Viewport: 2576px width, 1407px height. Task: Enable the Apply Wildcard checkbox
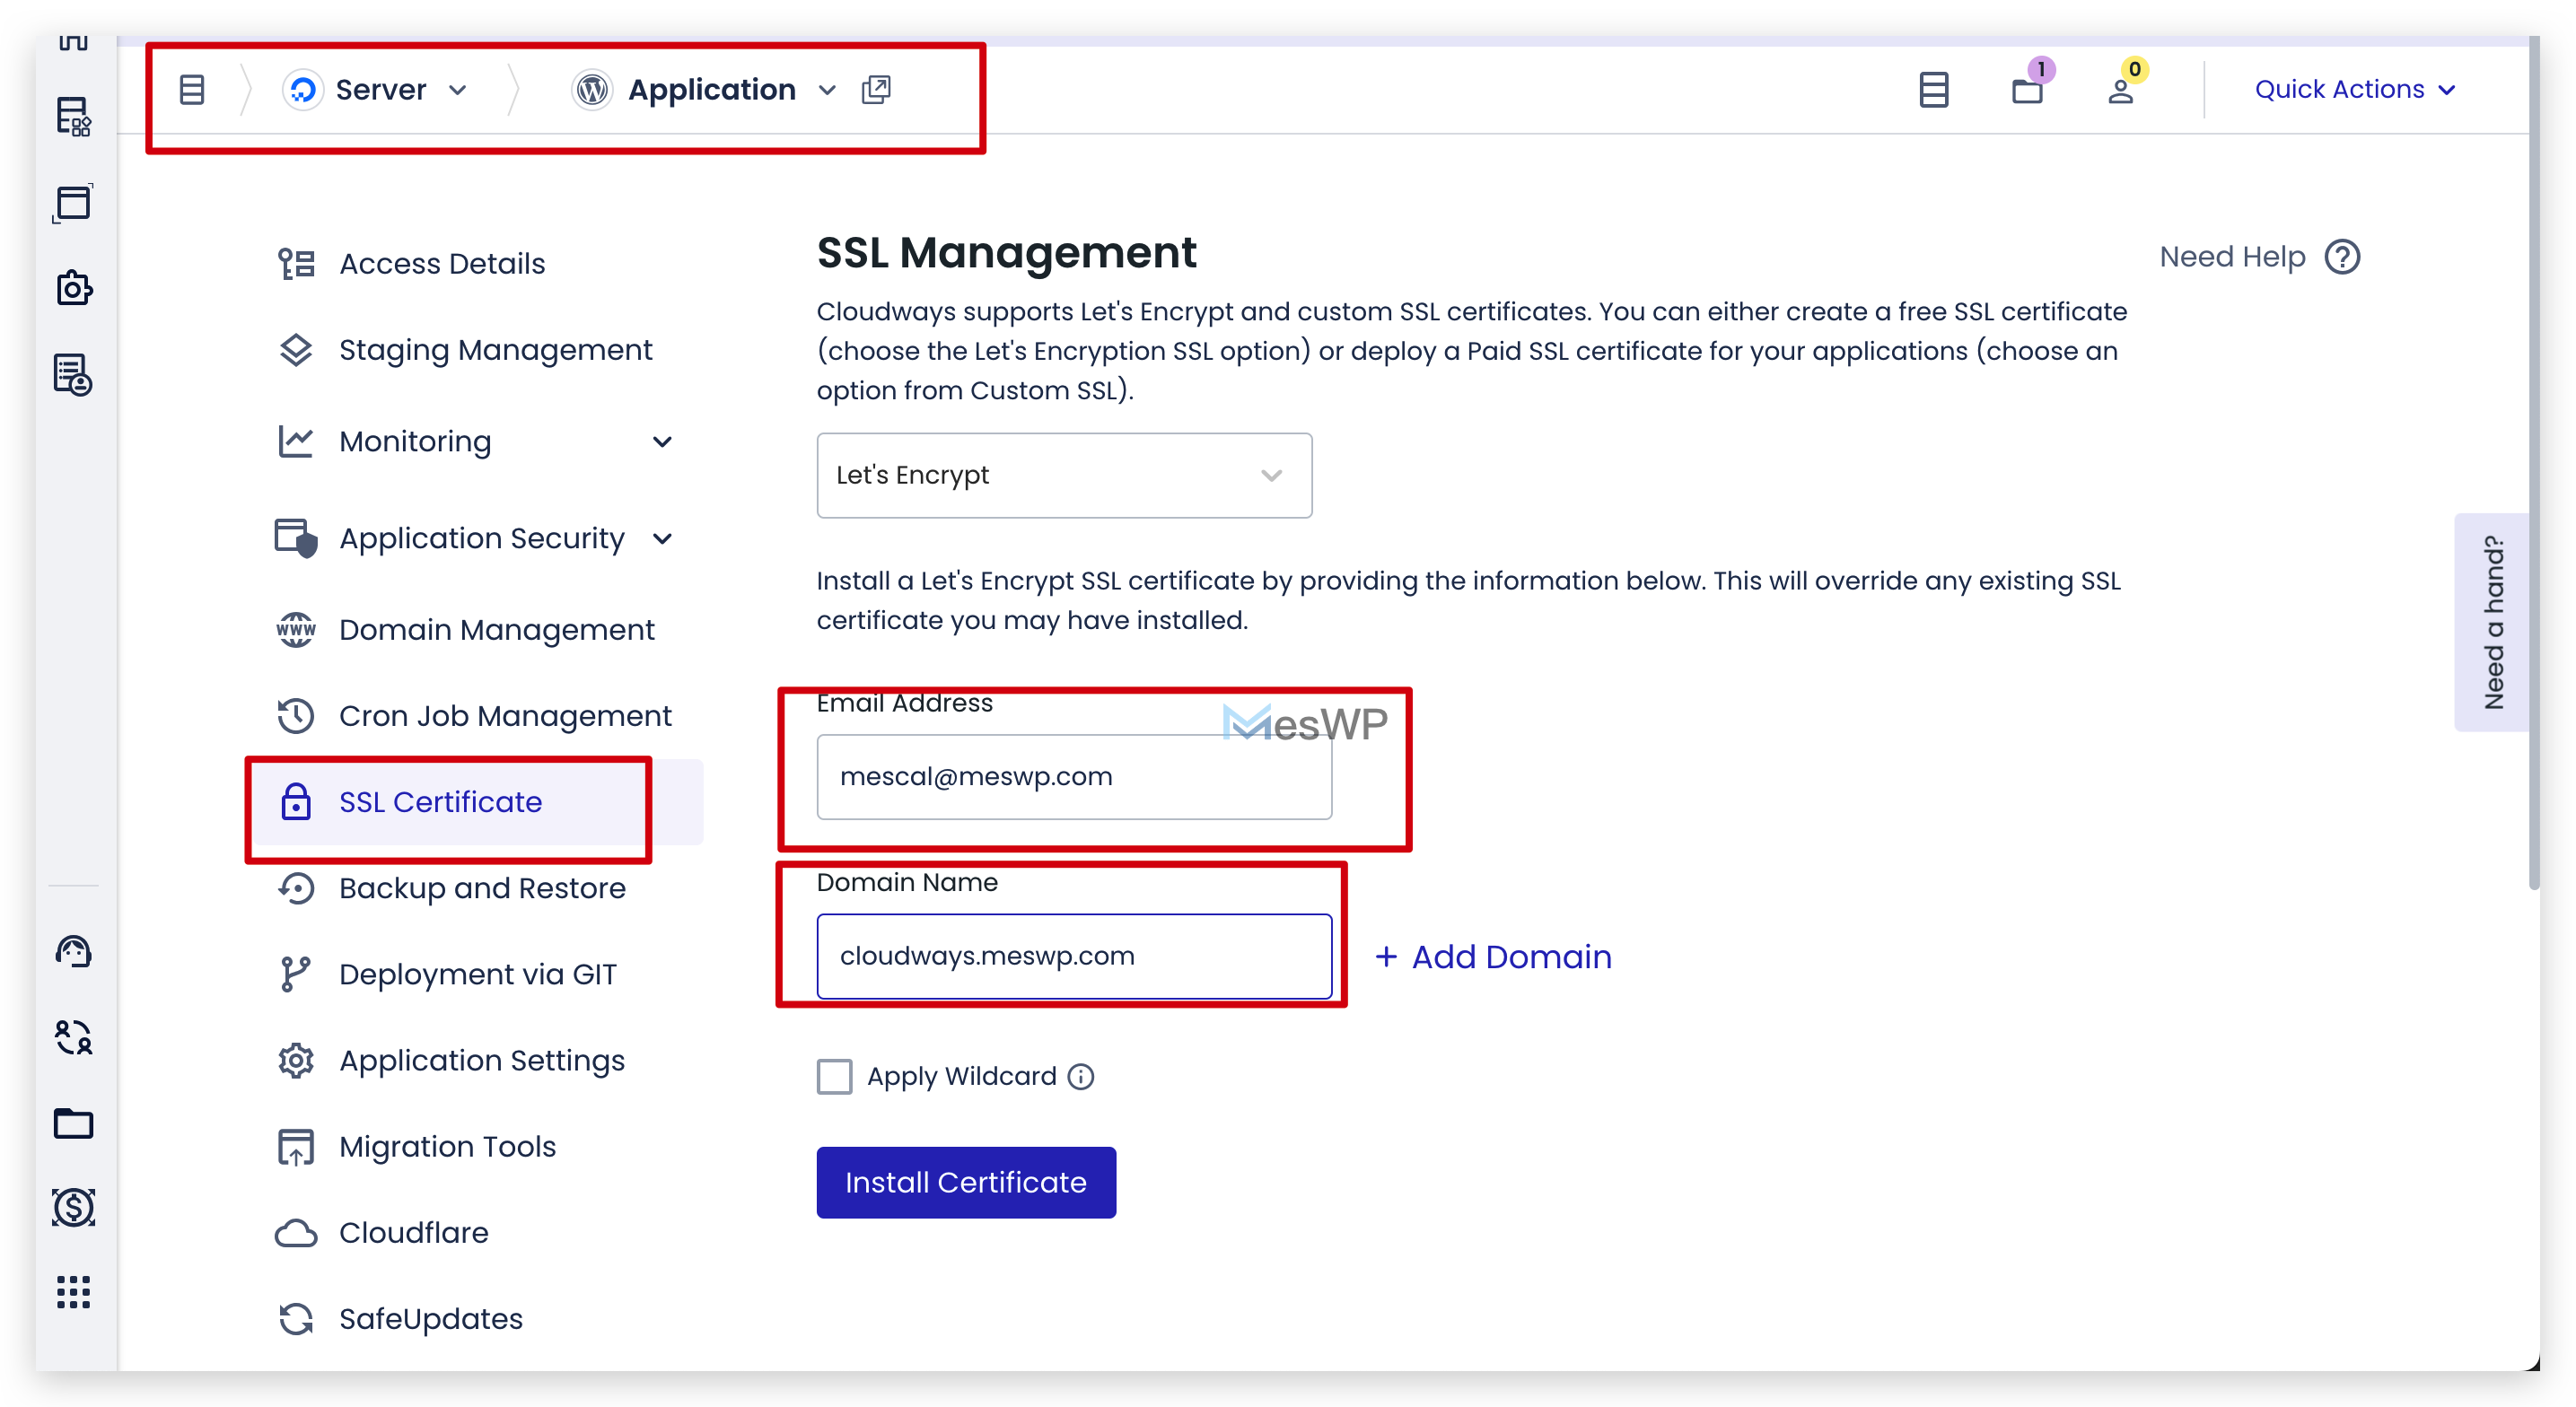(834, 1077)
